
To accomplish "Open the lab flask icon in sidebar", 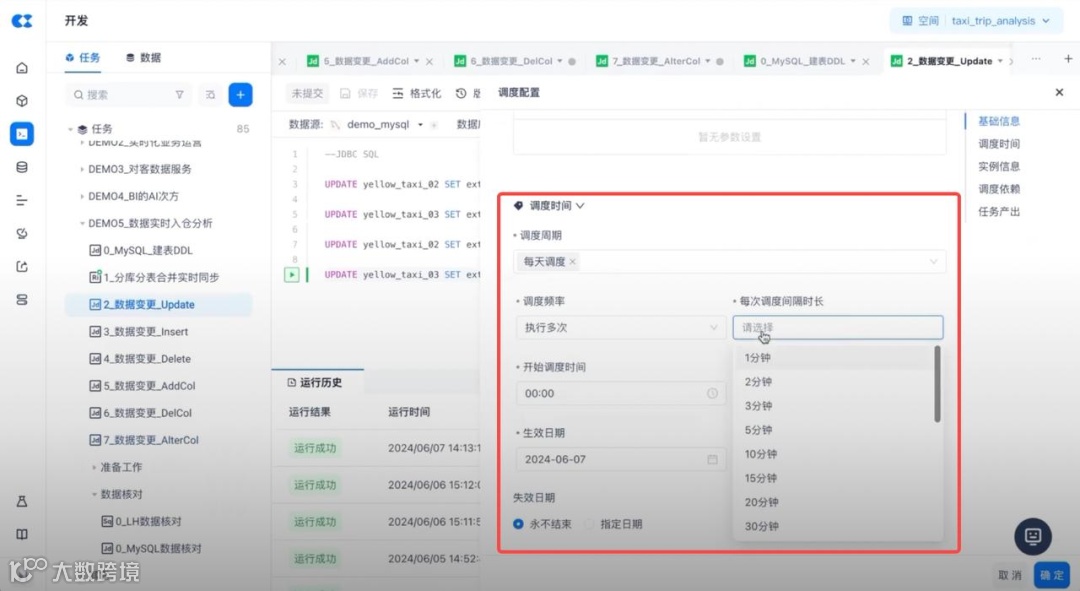I will click(22, 501).
